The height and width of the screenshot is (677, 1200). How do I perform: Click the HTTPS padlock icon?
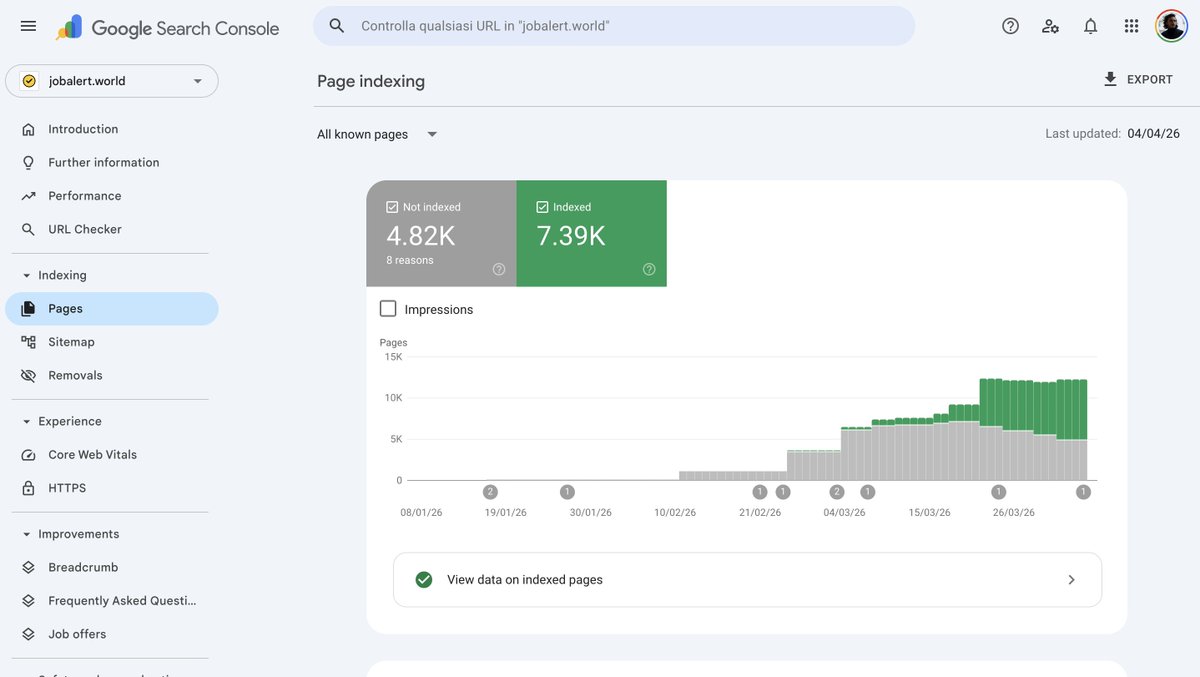28,488
